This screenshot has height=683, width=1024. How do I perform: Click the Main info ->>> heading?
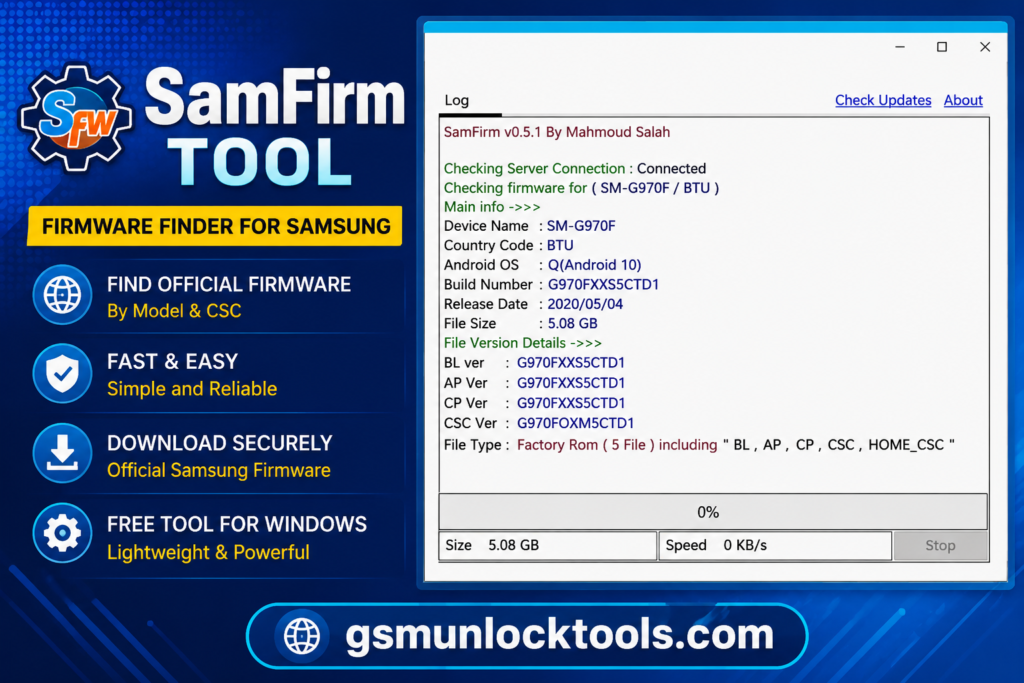click(x=492, y=207)
